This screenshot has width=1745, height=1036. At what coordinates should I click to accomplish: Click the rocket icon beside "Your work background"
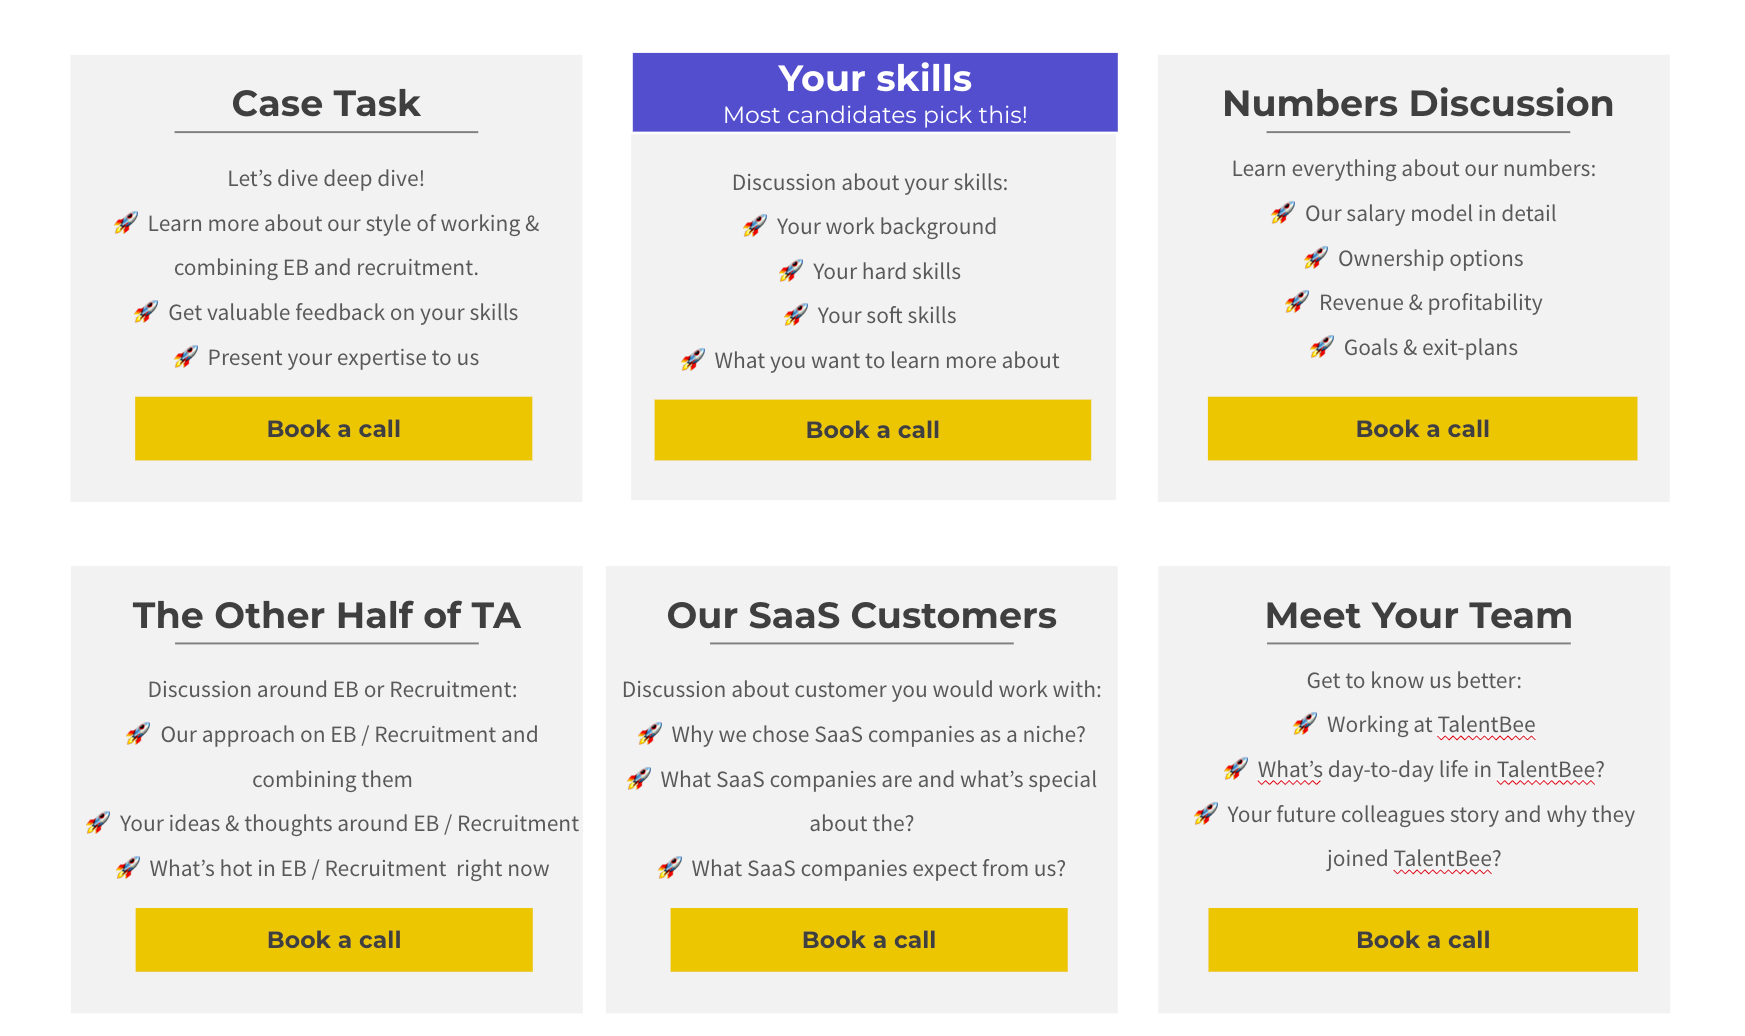coord(755,226)
